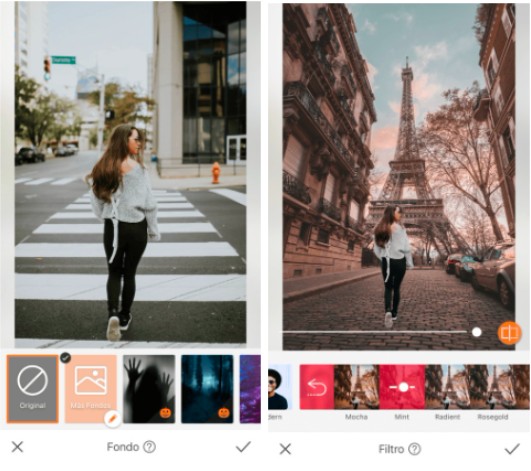Open help icon next to Filtro
Image resolution: width=531 pixels, height=471 pixels.
(415, 449)
